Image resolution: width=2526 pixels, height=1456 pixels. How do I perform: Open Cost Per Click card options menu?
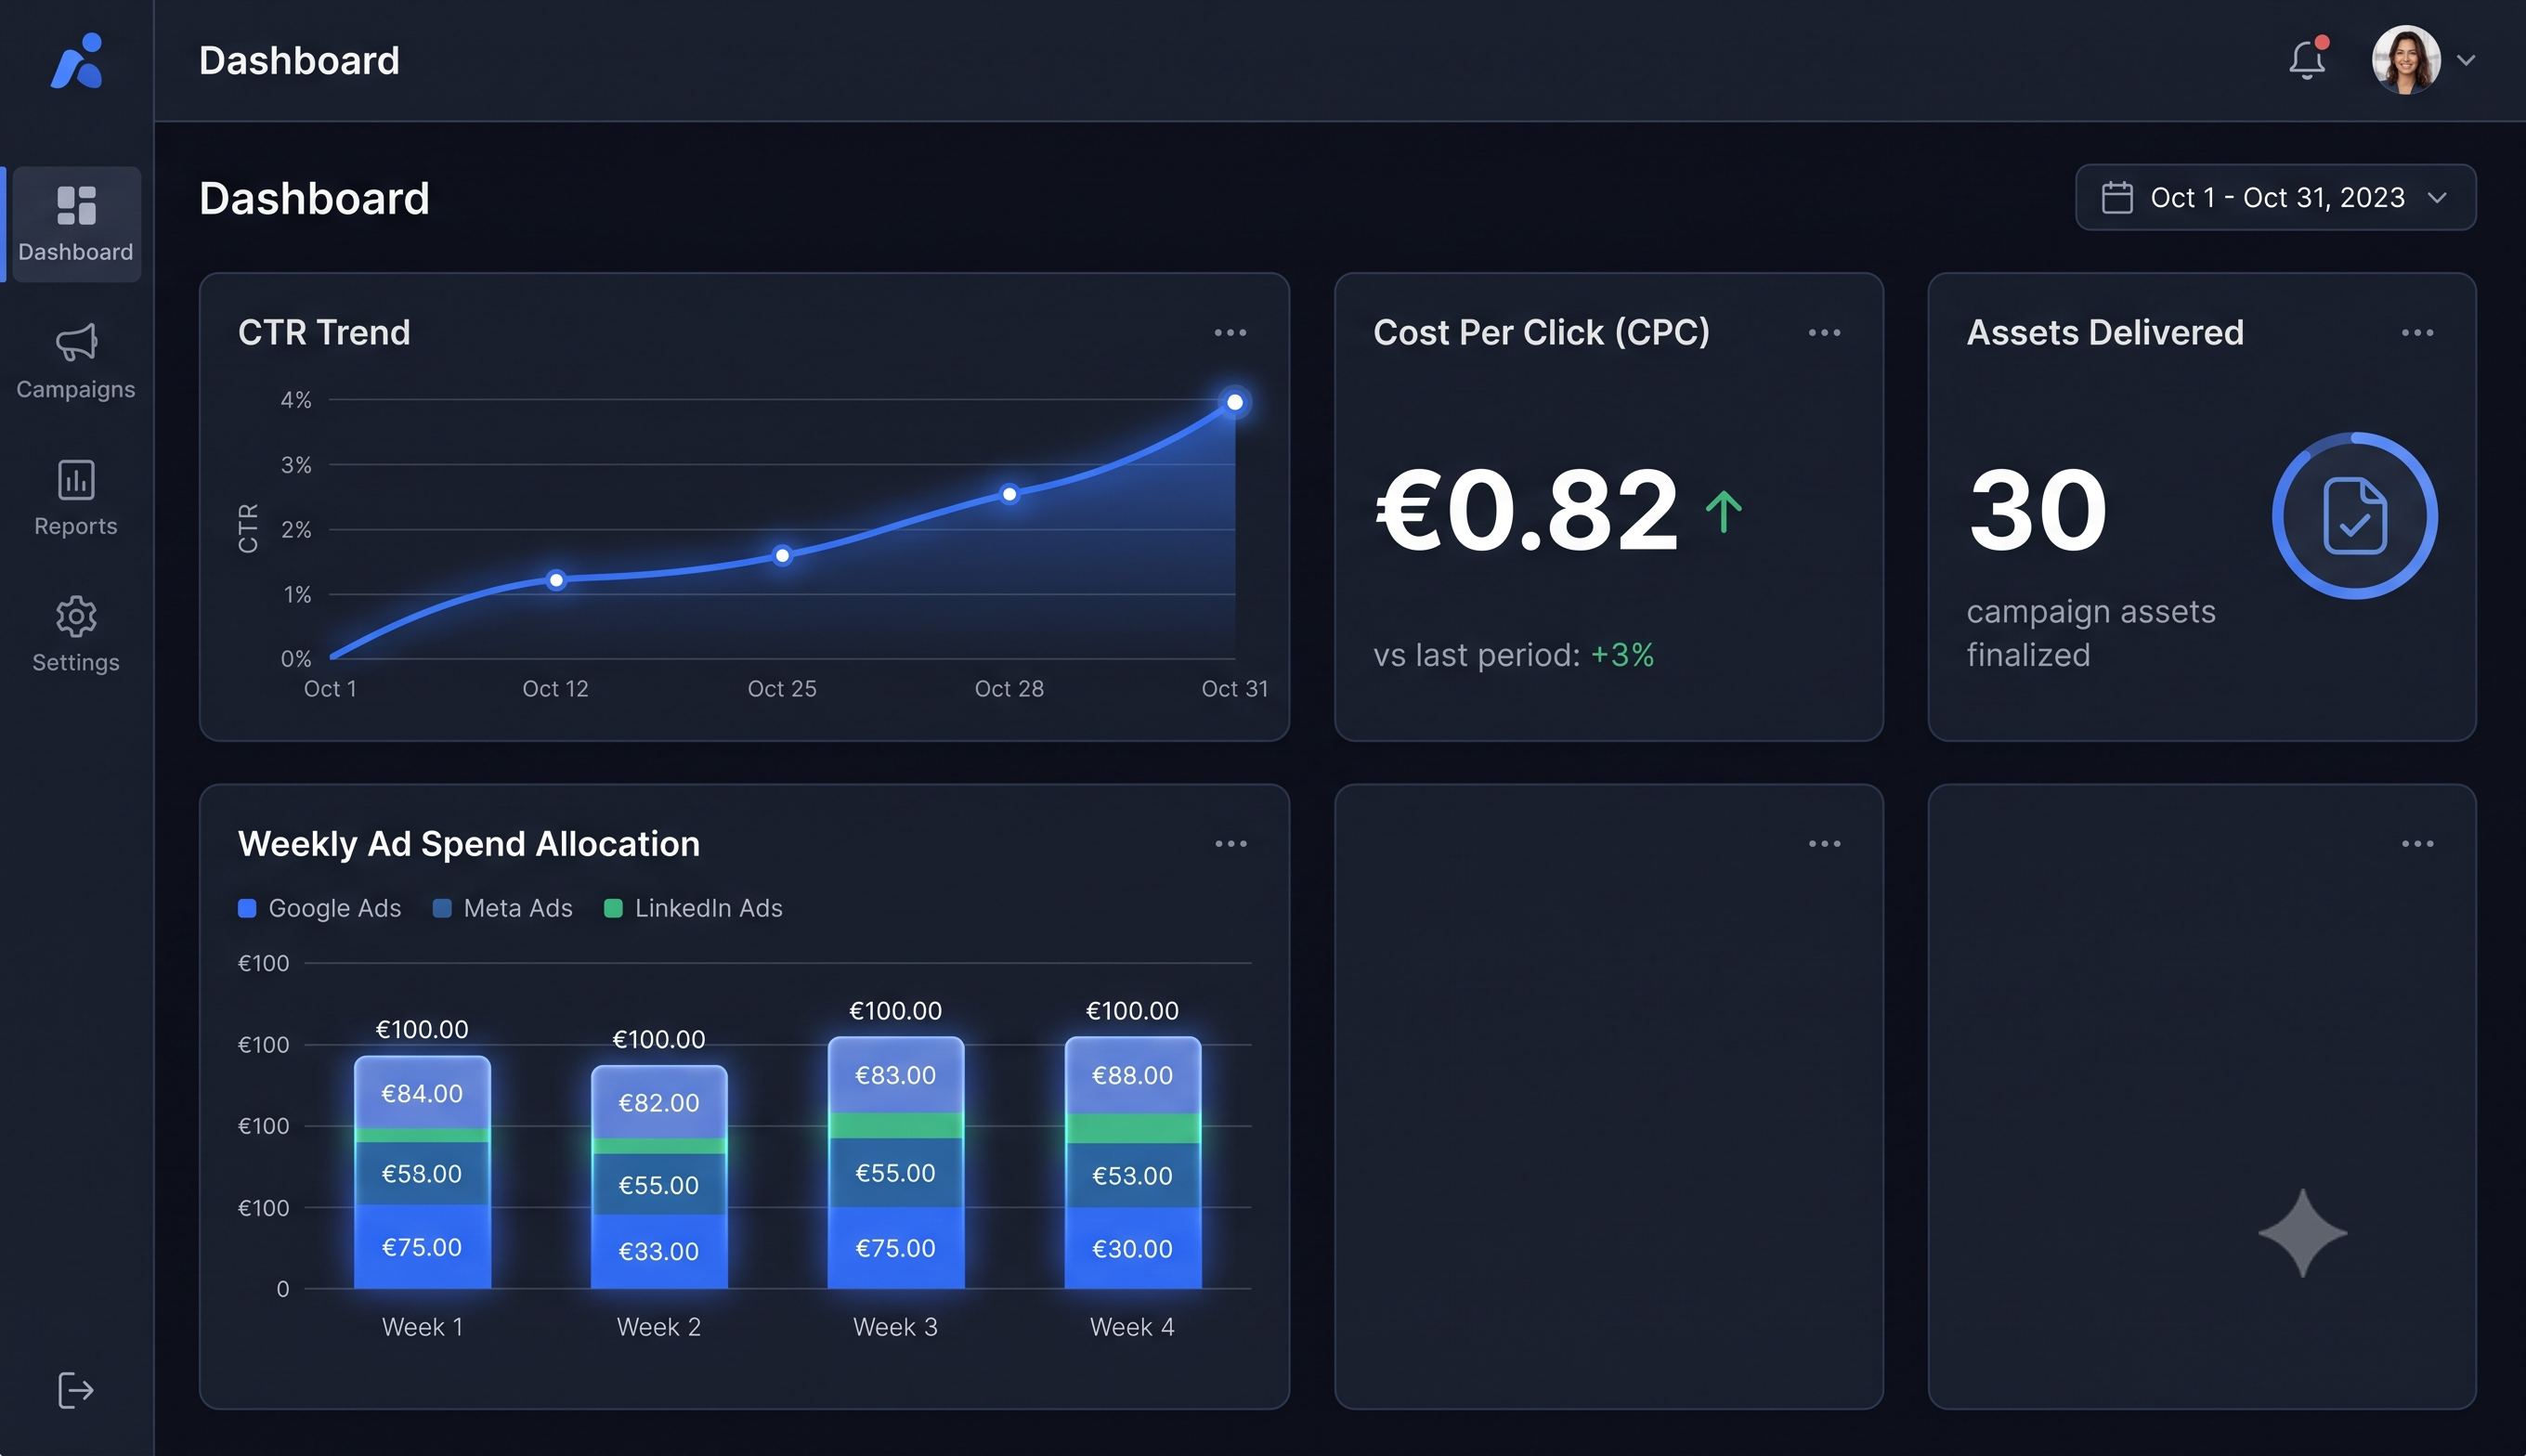1824,333
